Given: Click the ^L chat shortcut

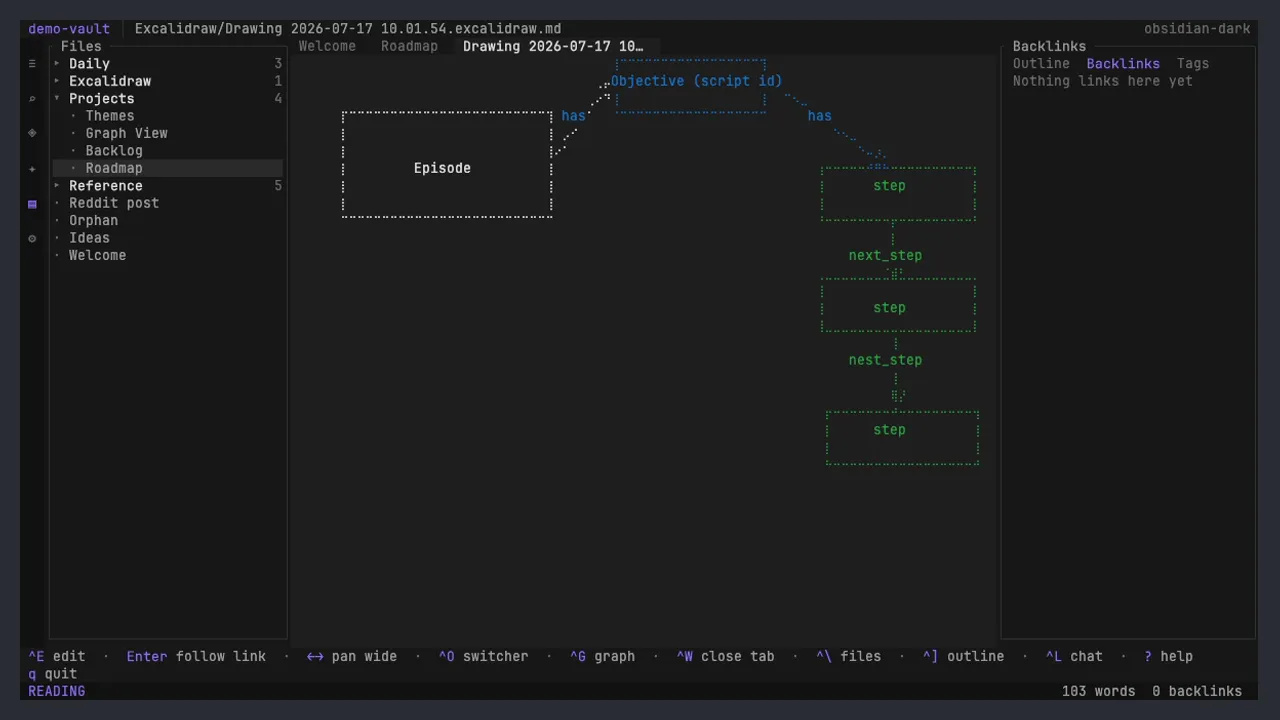Looking at the screenshot, I should pyautogui.click(x=1074, y=657).
